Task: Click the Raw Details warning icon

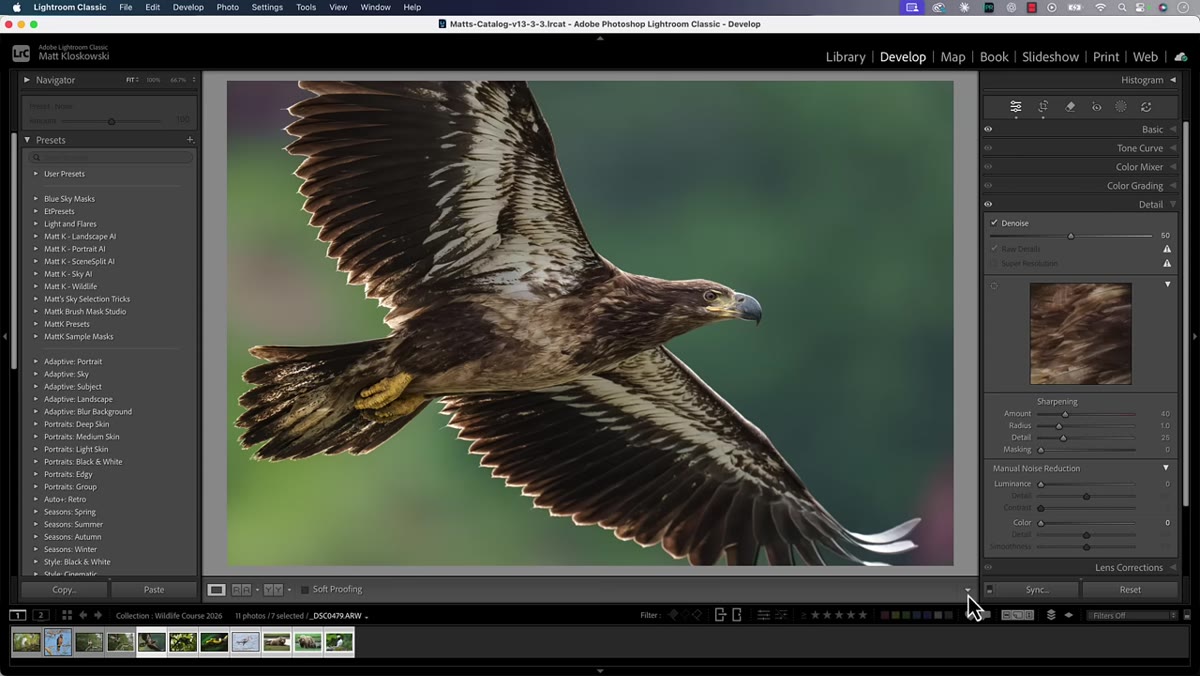Action: point(1166,249)
